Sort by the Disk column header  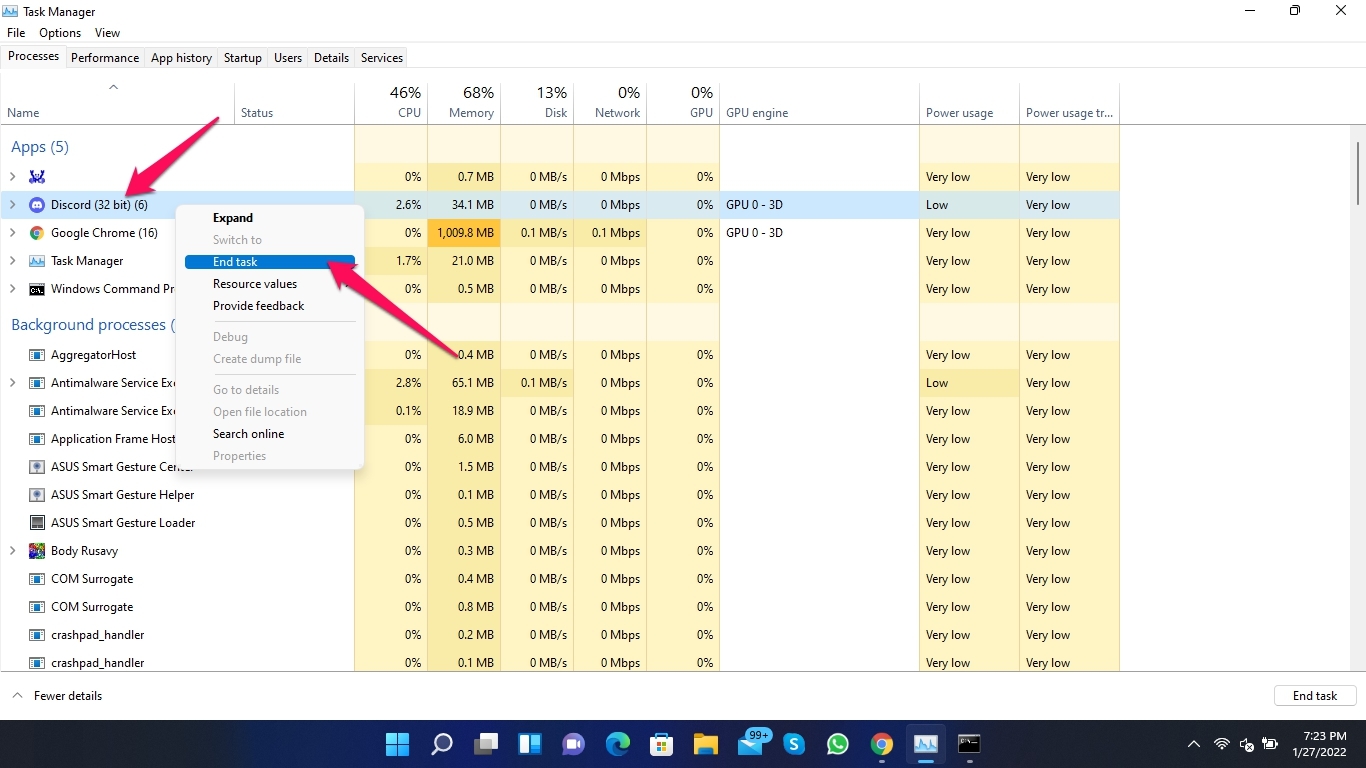tap(537, 101)
